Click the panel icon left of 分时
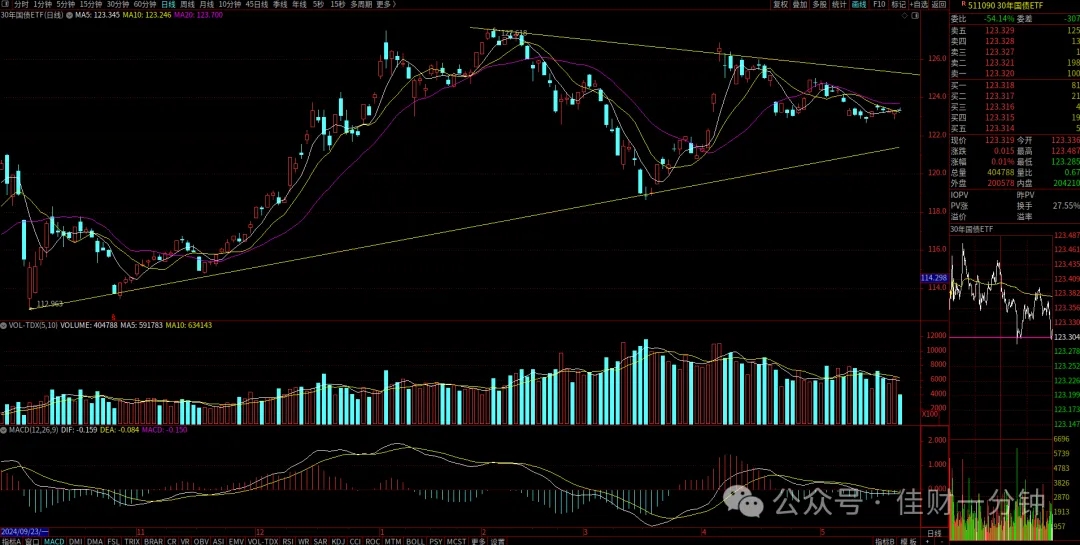The height and width of the screenshot is (545, 1080). [5, 4]
